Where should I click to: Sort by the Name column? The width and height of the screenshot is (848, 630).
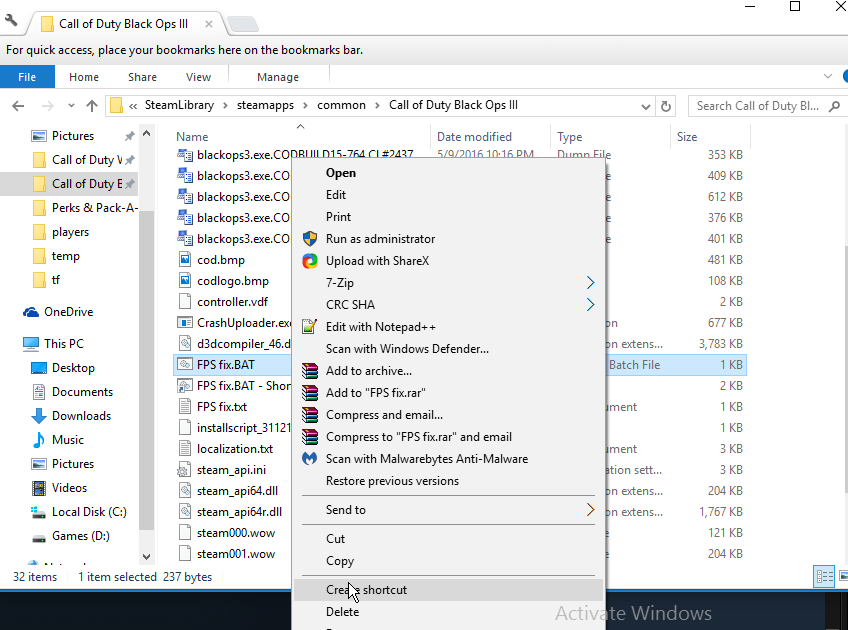[x=192, y=137]
